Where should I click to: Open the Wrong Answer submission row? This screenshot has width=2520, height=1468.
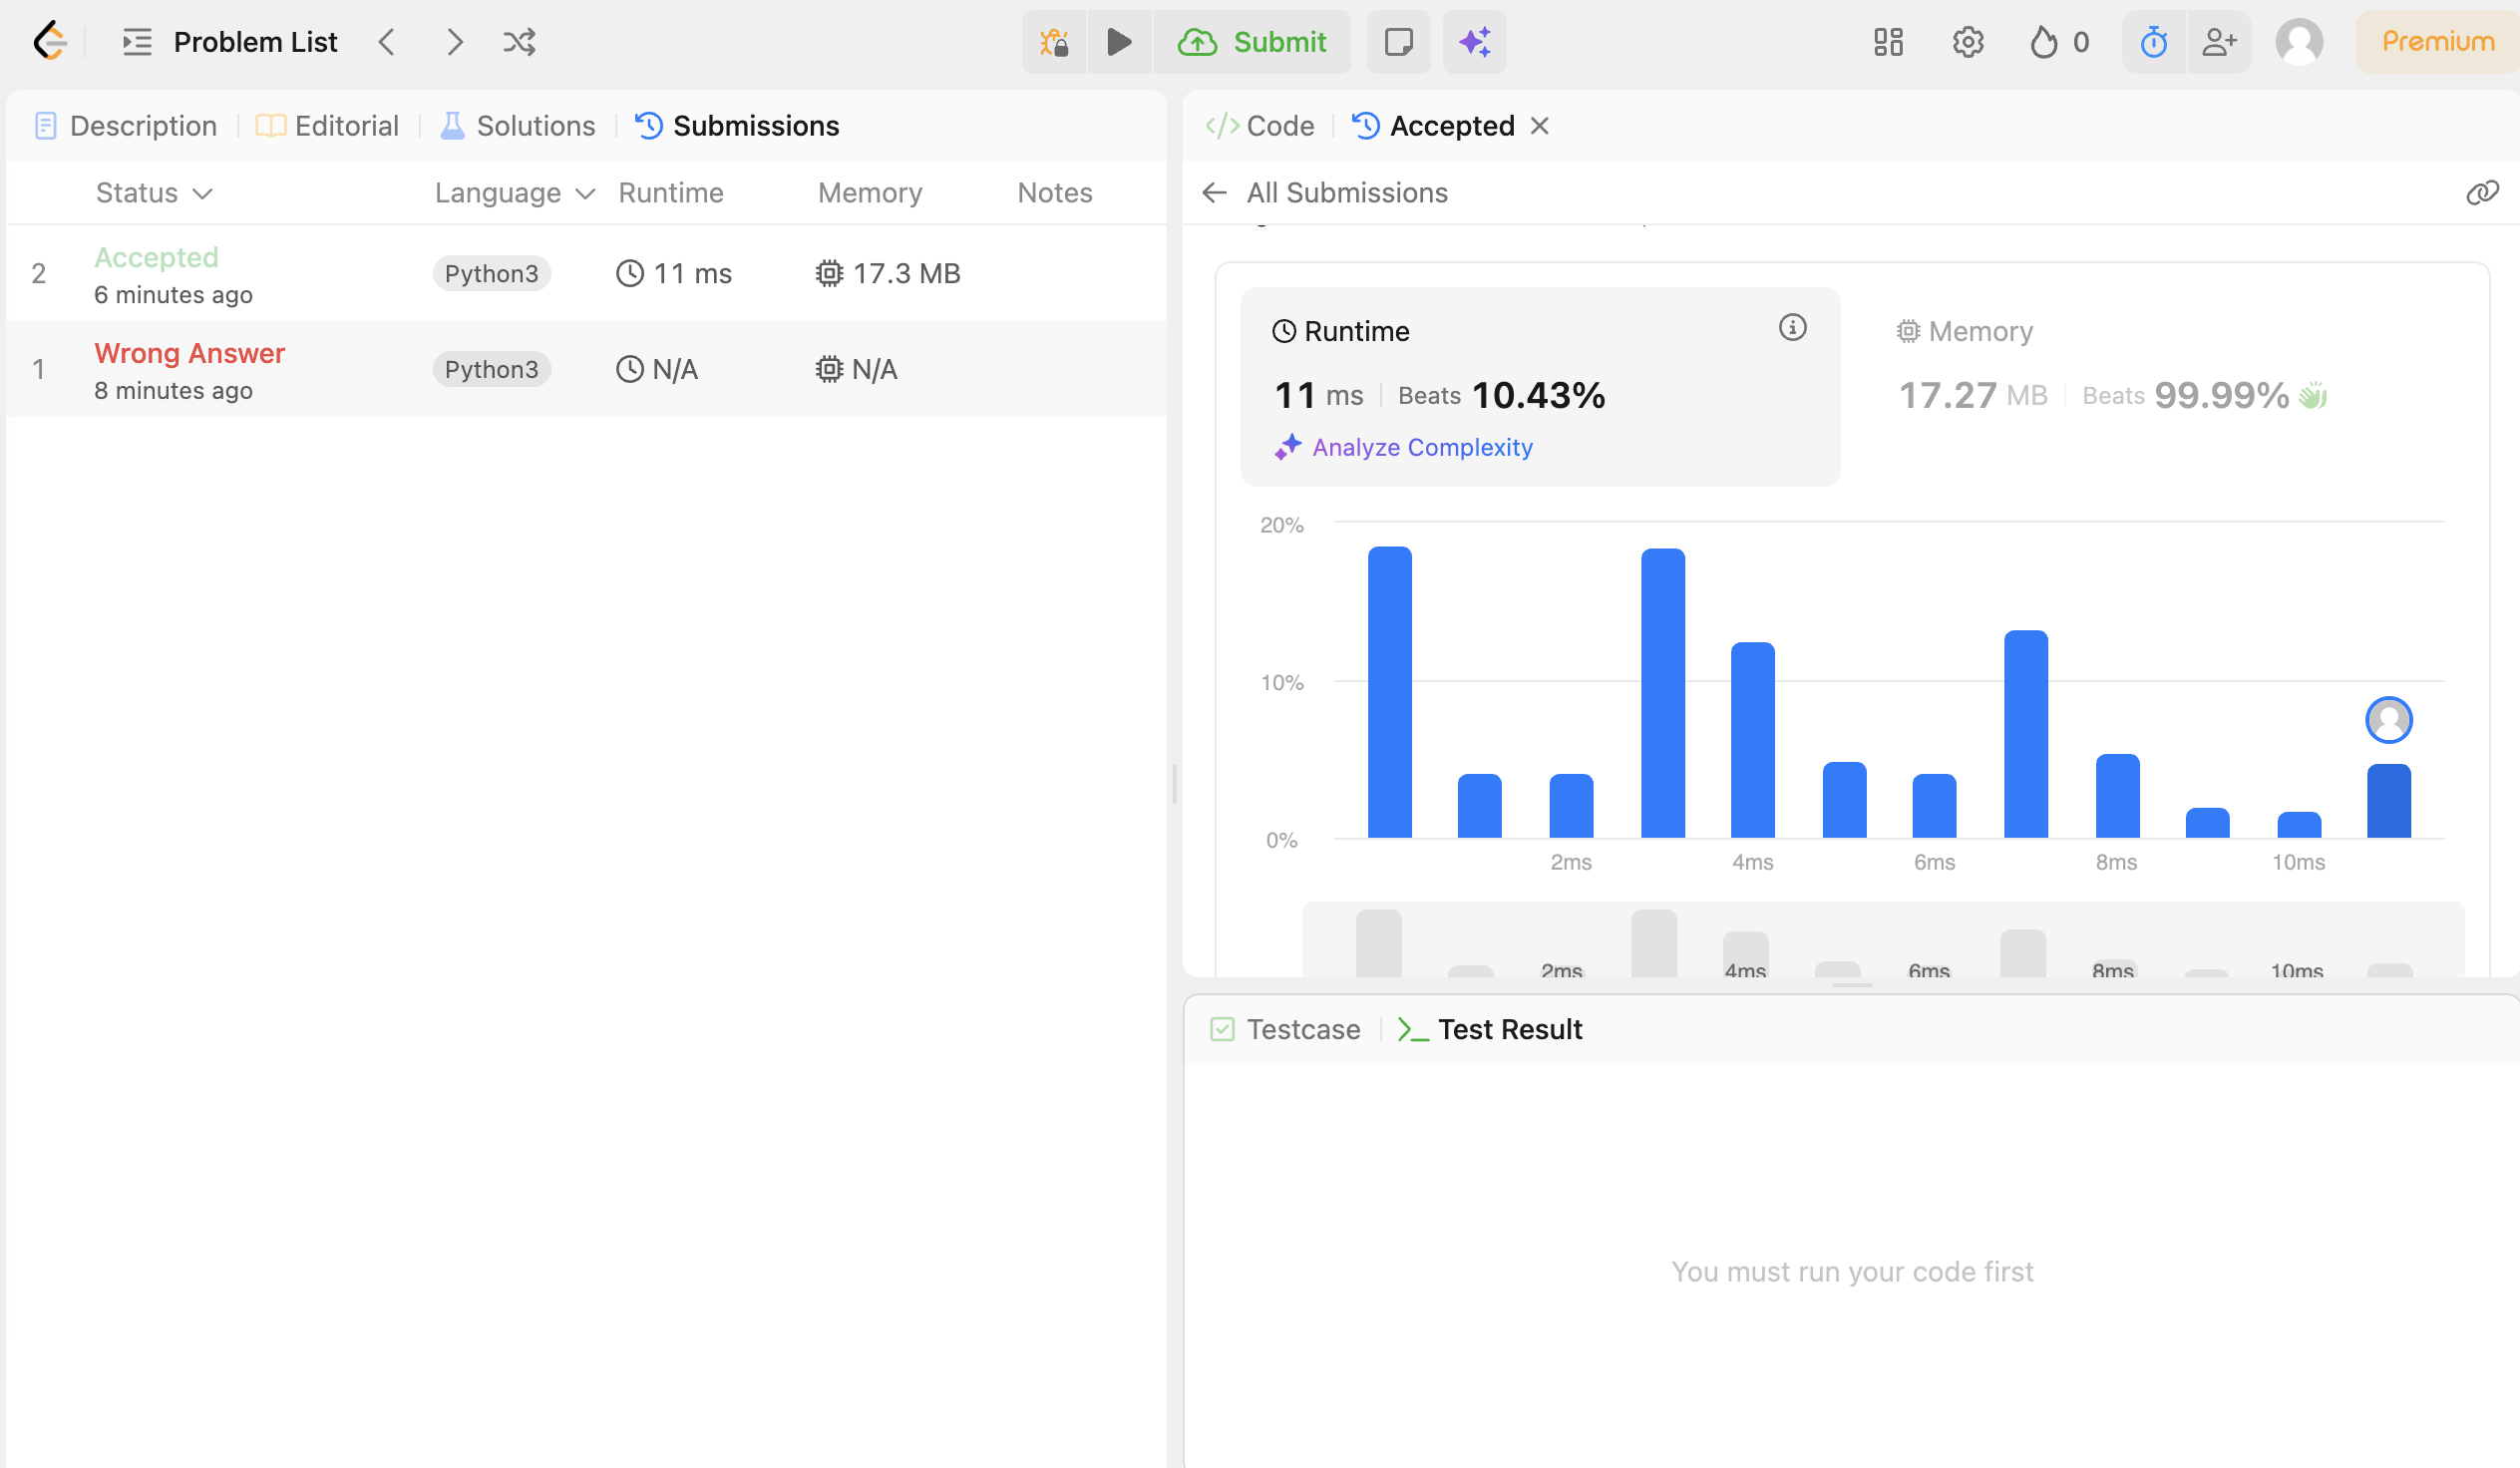pos(586,370)
